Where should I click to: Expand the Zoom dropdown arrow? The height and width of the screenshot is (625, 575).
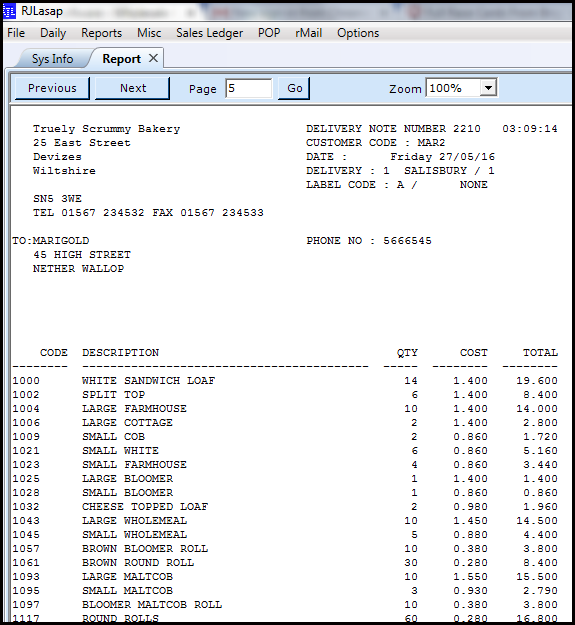point(488,88)
